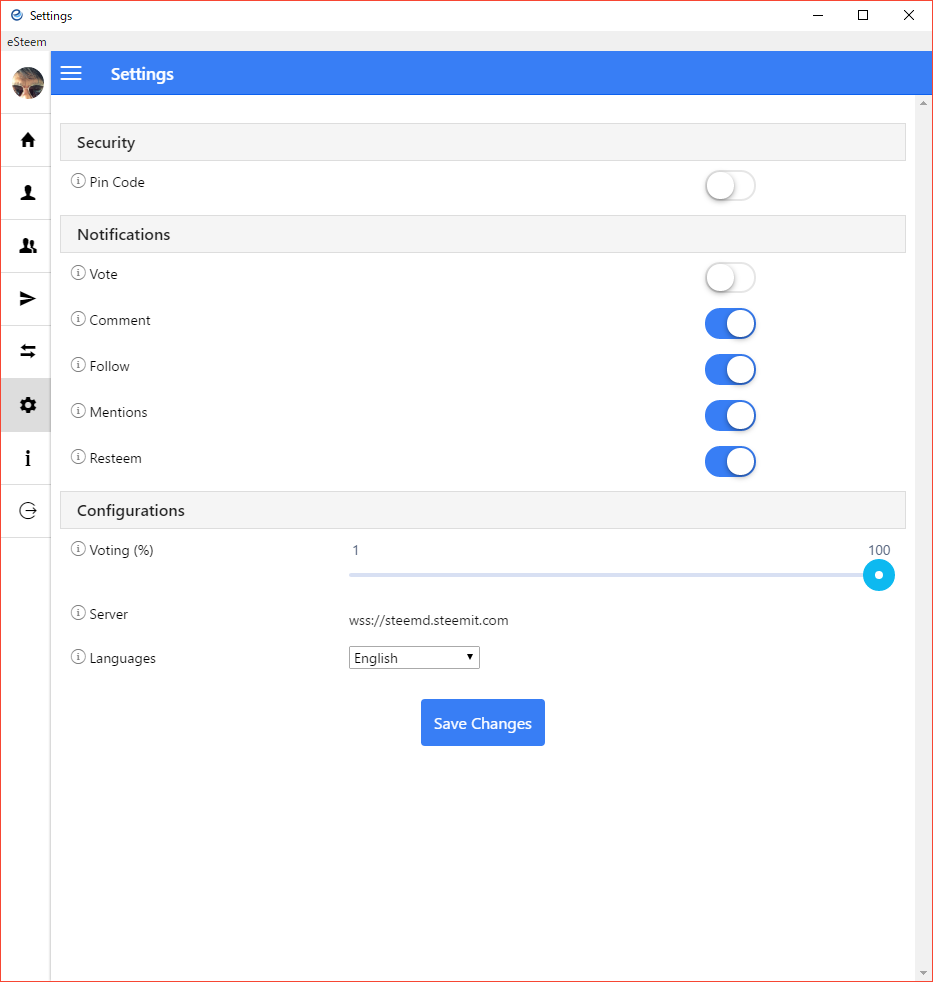This screenshot has height=982, width=933.
Task: Open the Languages dropdown
Action: 414,658
